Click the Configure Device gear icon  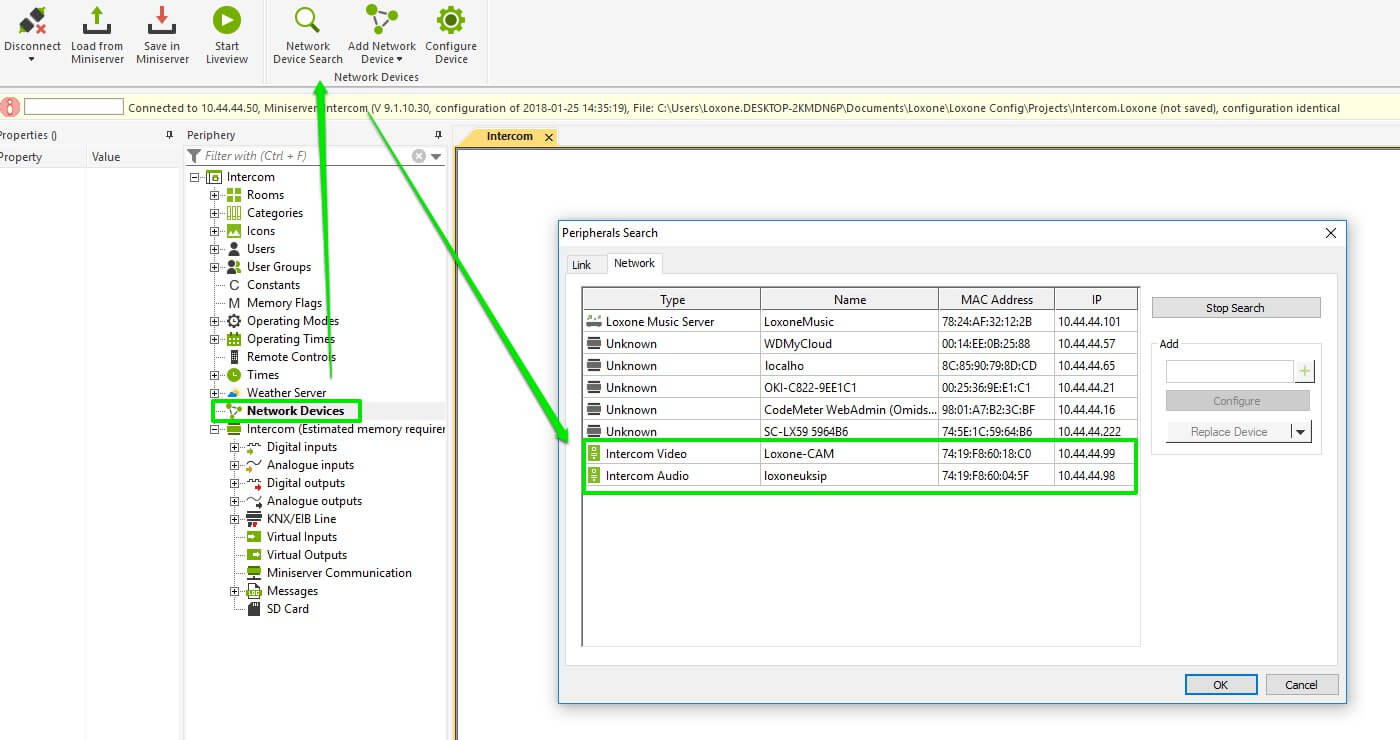coord(451,20)
